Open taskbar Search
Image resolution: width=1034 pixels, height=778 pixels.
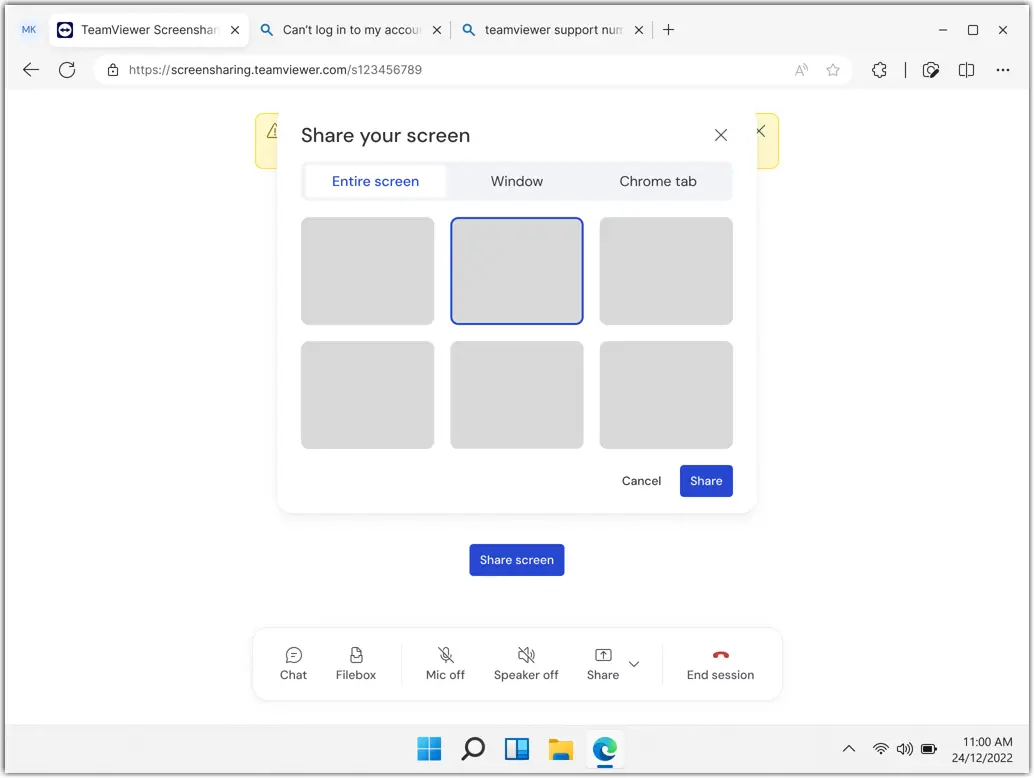click(473, 749)
